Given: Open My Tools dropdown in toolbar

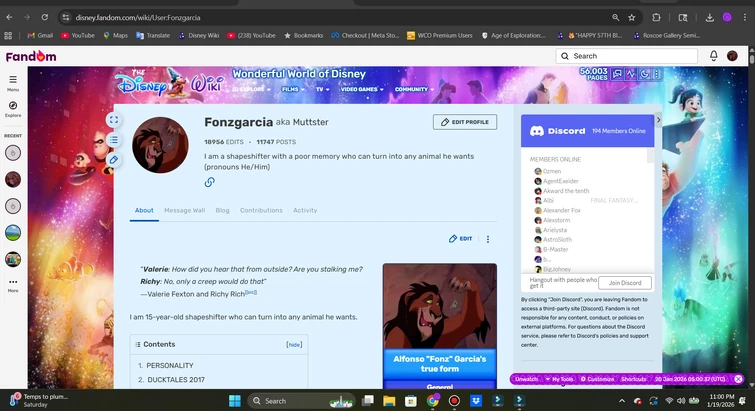Looking at the screenshot, I should [x=559, y=379].
